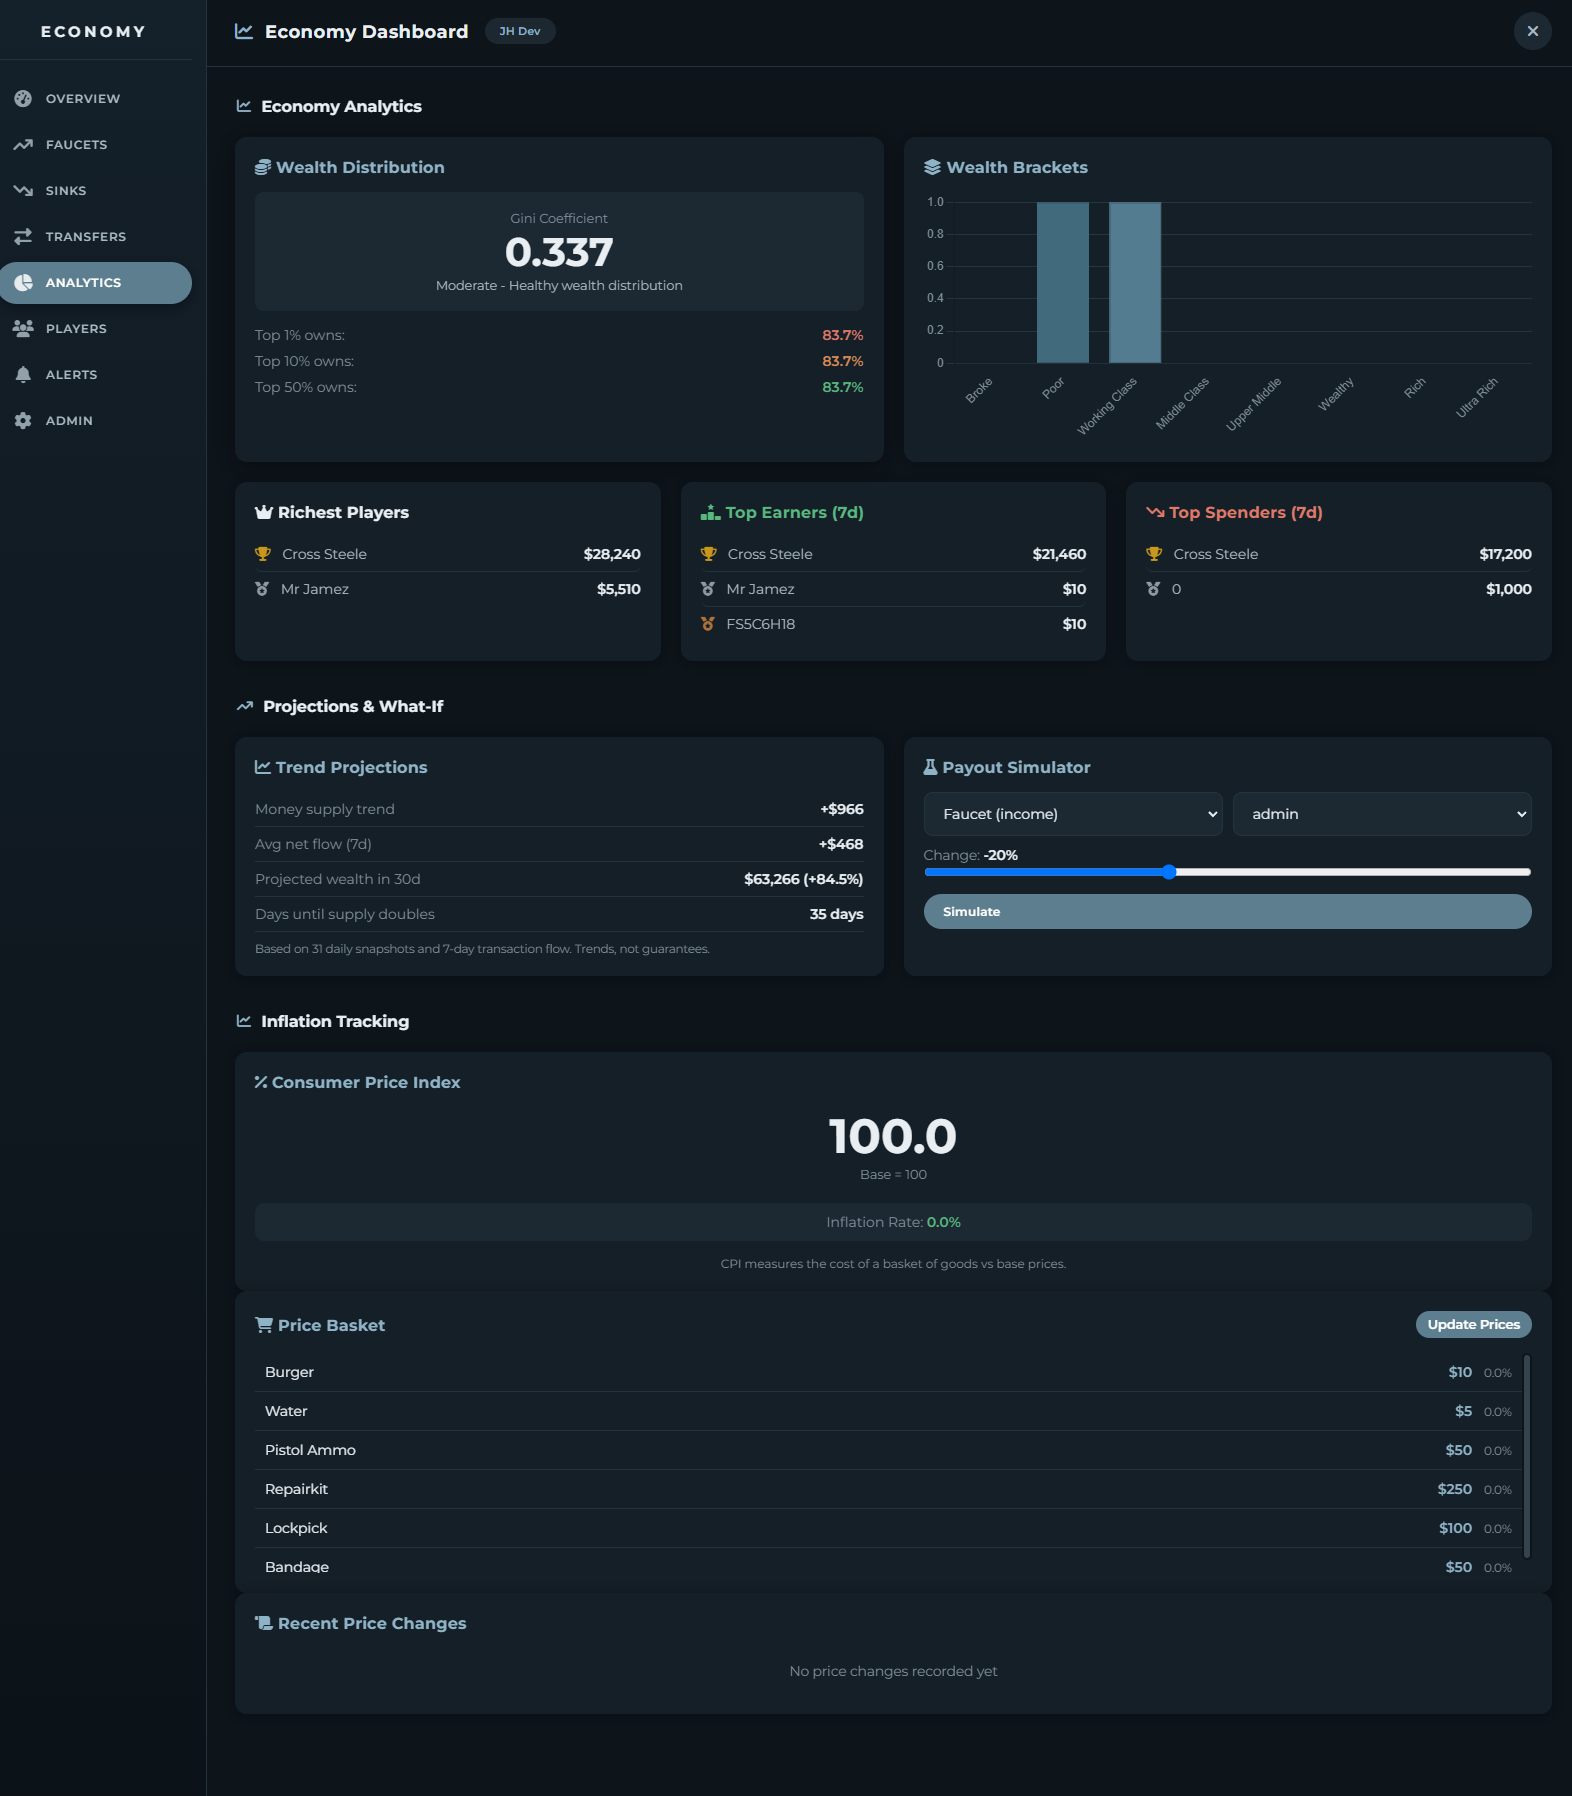Click the Admin gear icon
Image resolution: width=1572 pixels, height=1796 pixels.
(23, 420)
